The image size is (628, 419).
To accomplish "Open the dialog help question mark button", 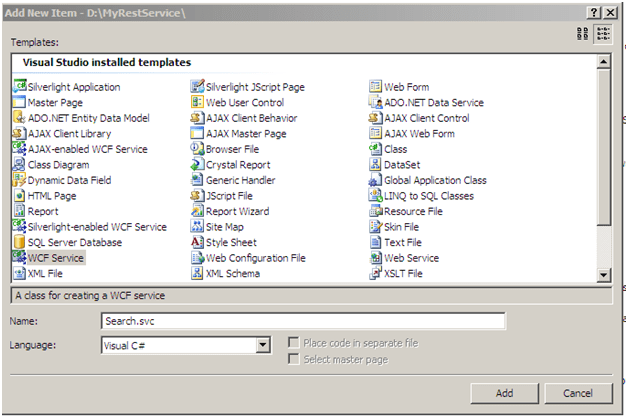I will click(590, 9).
